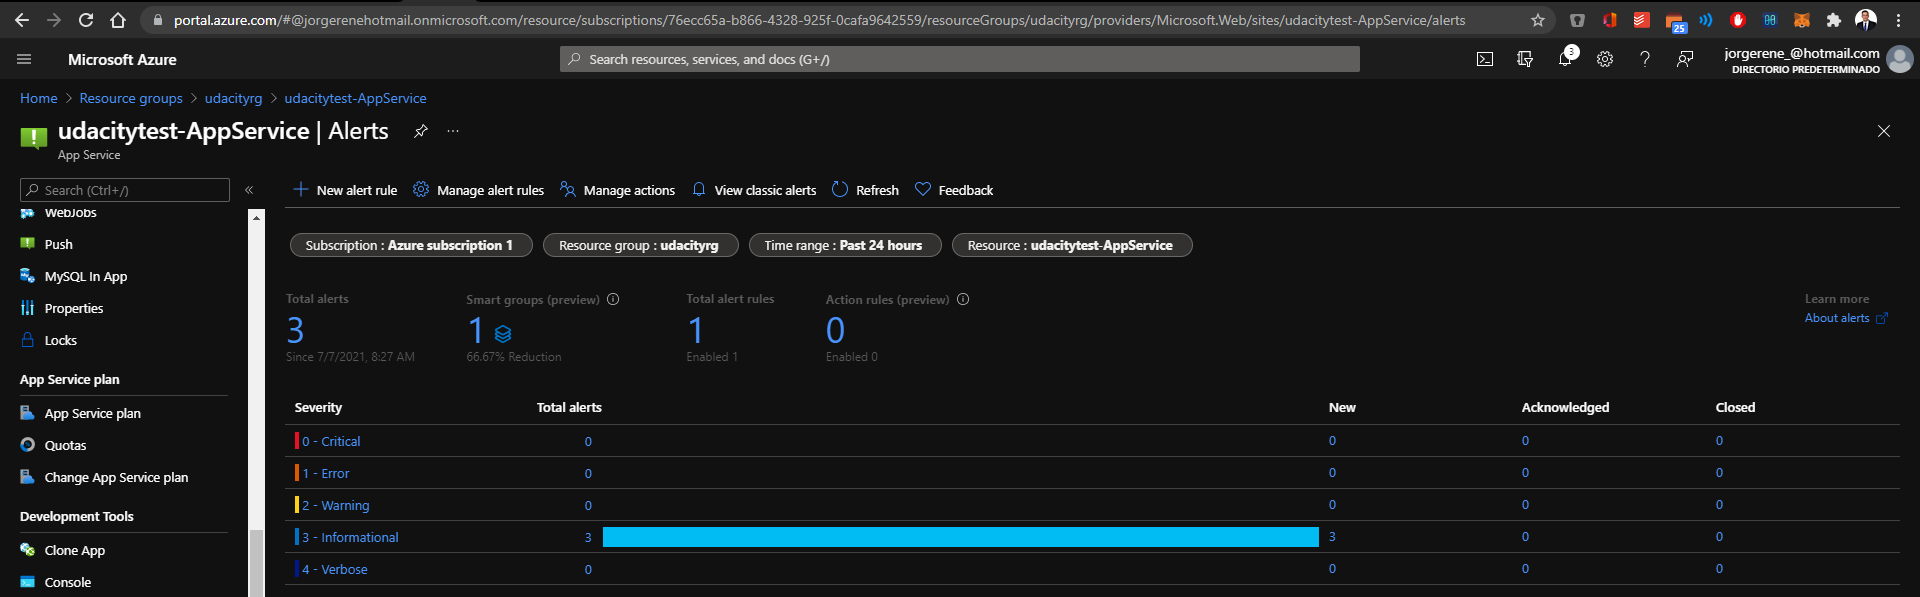Go back in the browser
The image size is (1920, 597).
pyautogui.click(x=22, y=20)
